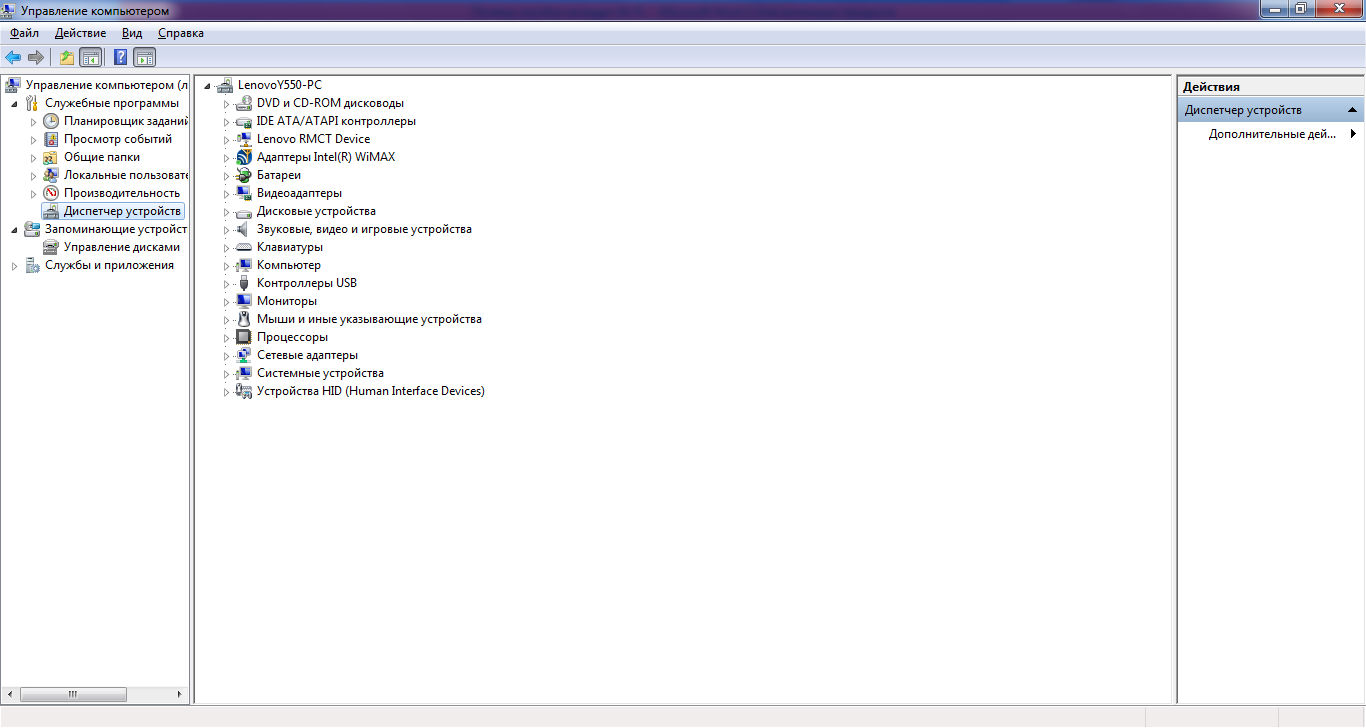Expand the Видеоадаптеры node arrow
The width and height of the screenshot is (1366, 728).
pos(227,194)
